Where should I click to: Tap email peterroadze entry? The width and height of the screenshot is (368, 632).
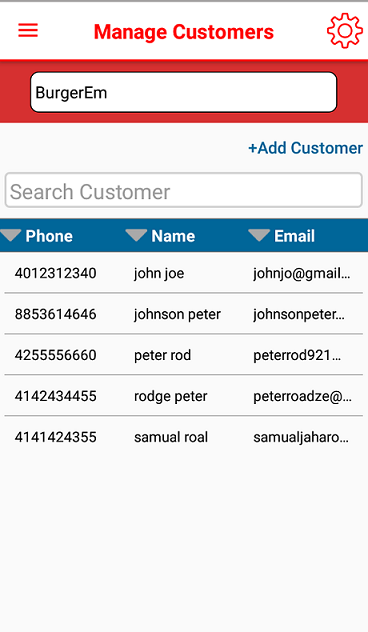tap(302, 396)
